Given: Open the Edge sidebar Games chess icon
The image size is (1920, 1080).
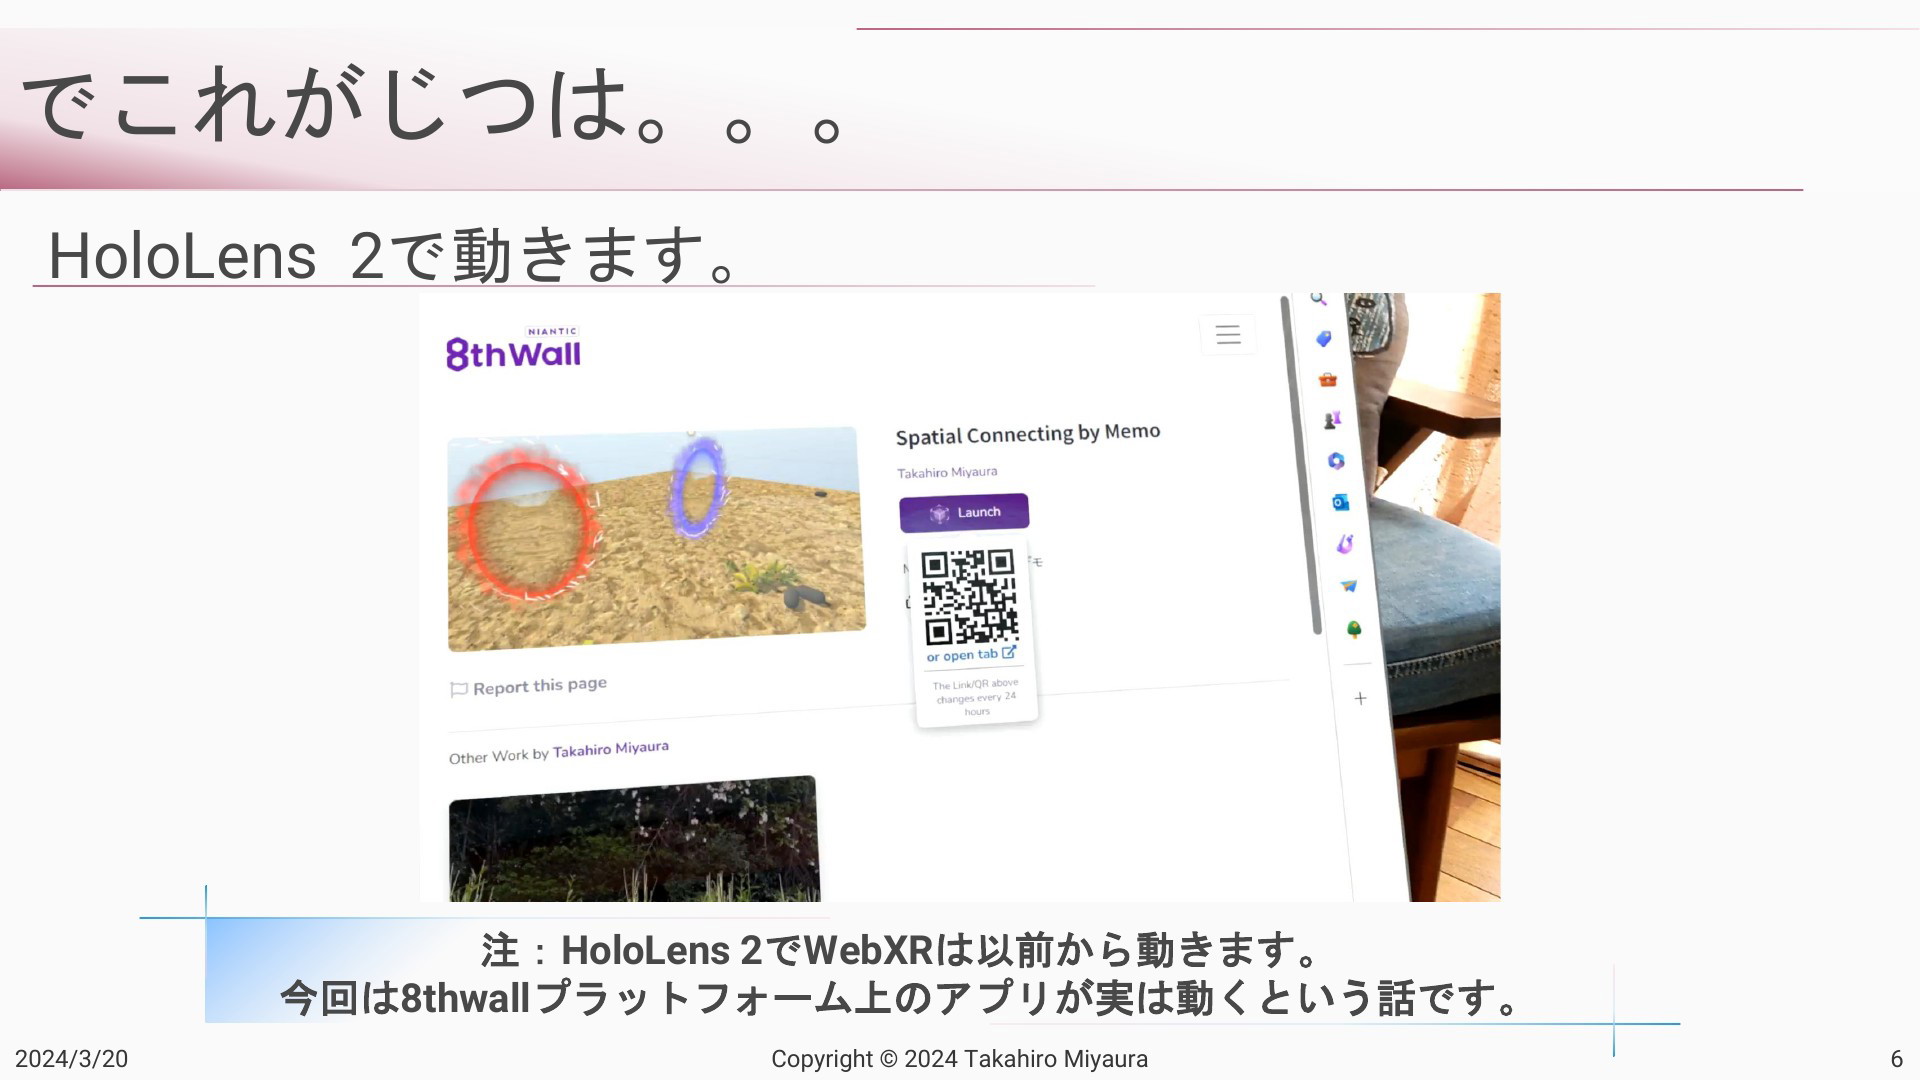Looking at the screenshot, I should [1332, 420].
